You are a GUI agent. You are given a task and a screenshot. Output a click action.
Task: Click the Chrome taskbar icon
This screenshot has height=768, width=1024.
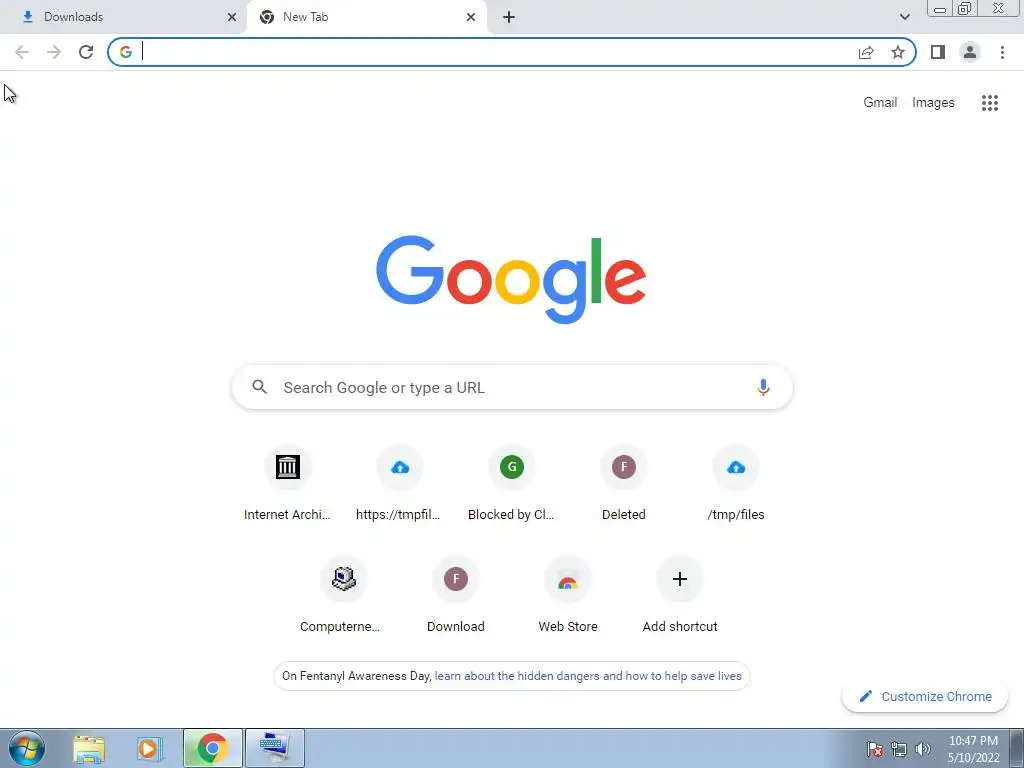point(212,748)
